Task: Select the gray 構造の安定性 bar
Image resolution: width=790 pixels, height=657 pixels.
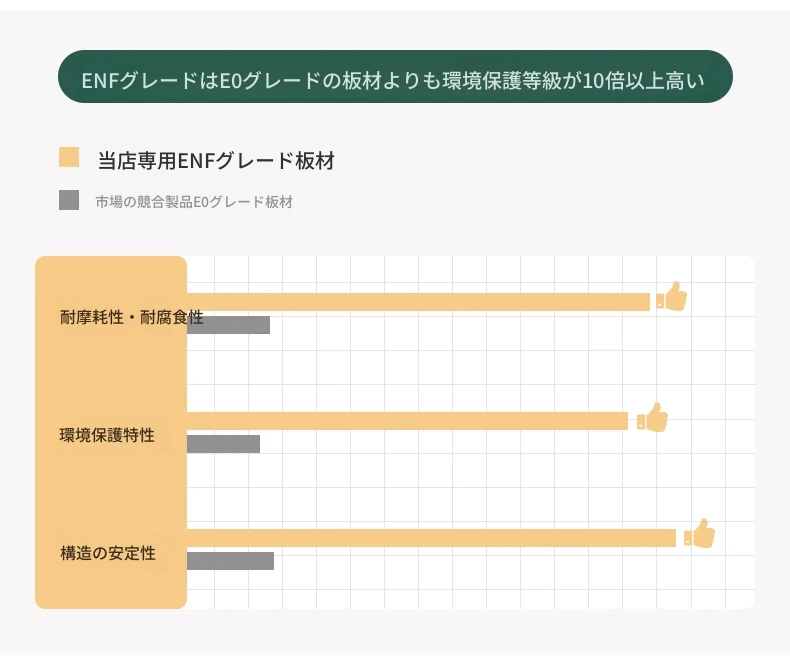Action: pos(230,561)
